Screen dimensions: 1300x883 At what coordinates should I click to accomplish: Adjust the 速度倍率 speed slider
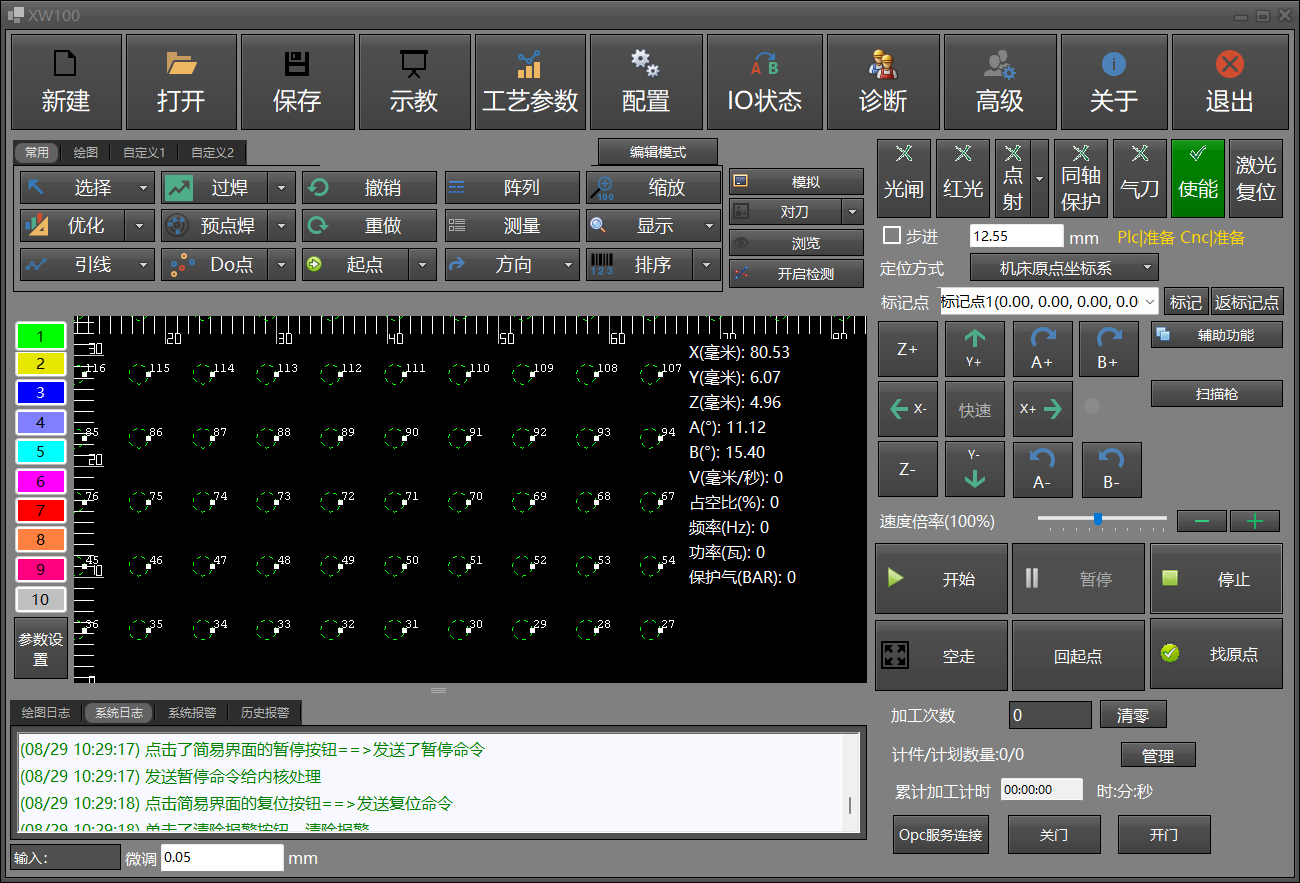pyautogui.click(x=1098, y=519)
